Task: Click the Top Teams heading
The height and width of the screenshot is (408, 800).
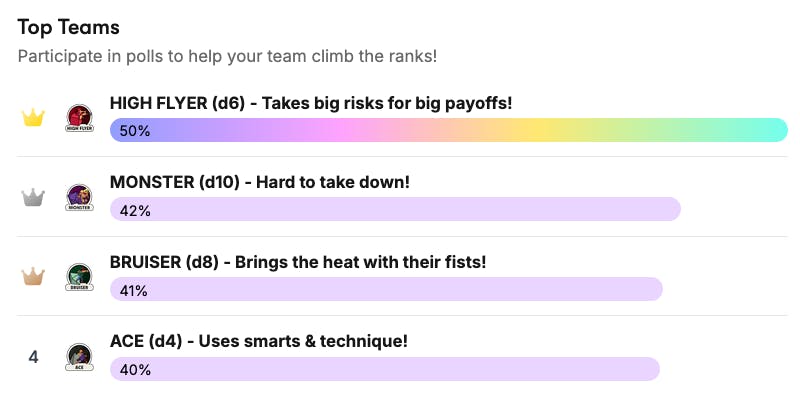Action: (x=68, y=27)
